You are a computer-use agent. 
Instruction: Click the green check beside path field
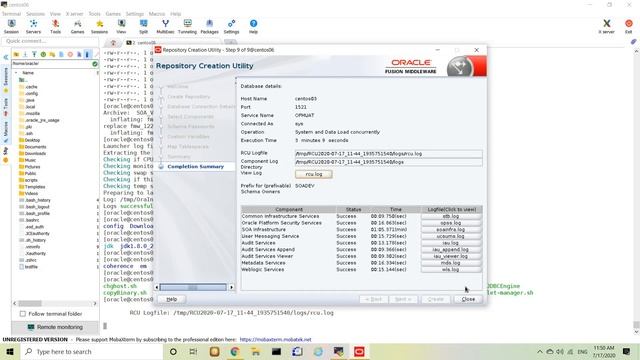coord(95,64)
